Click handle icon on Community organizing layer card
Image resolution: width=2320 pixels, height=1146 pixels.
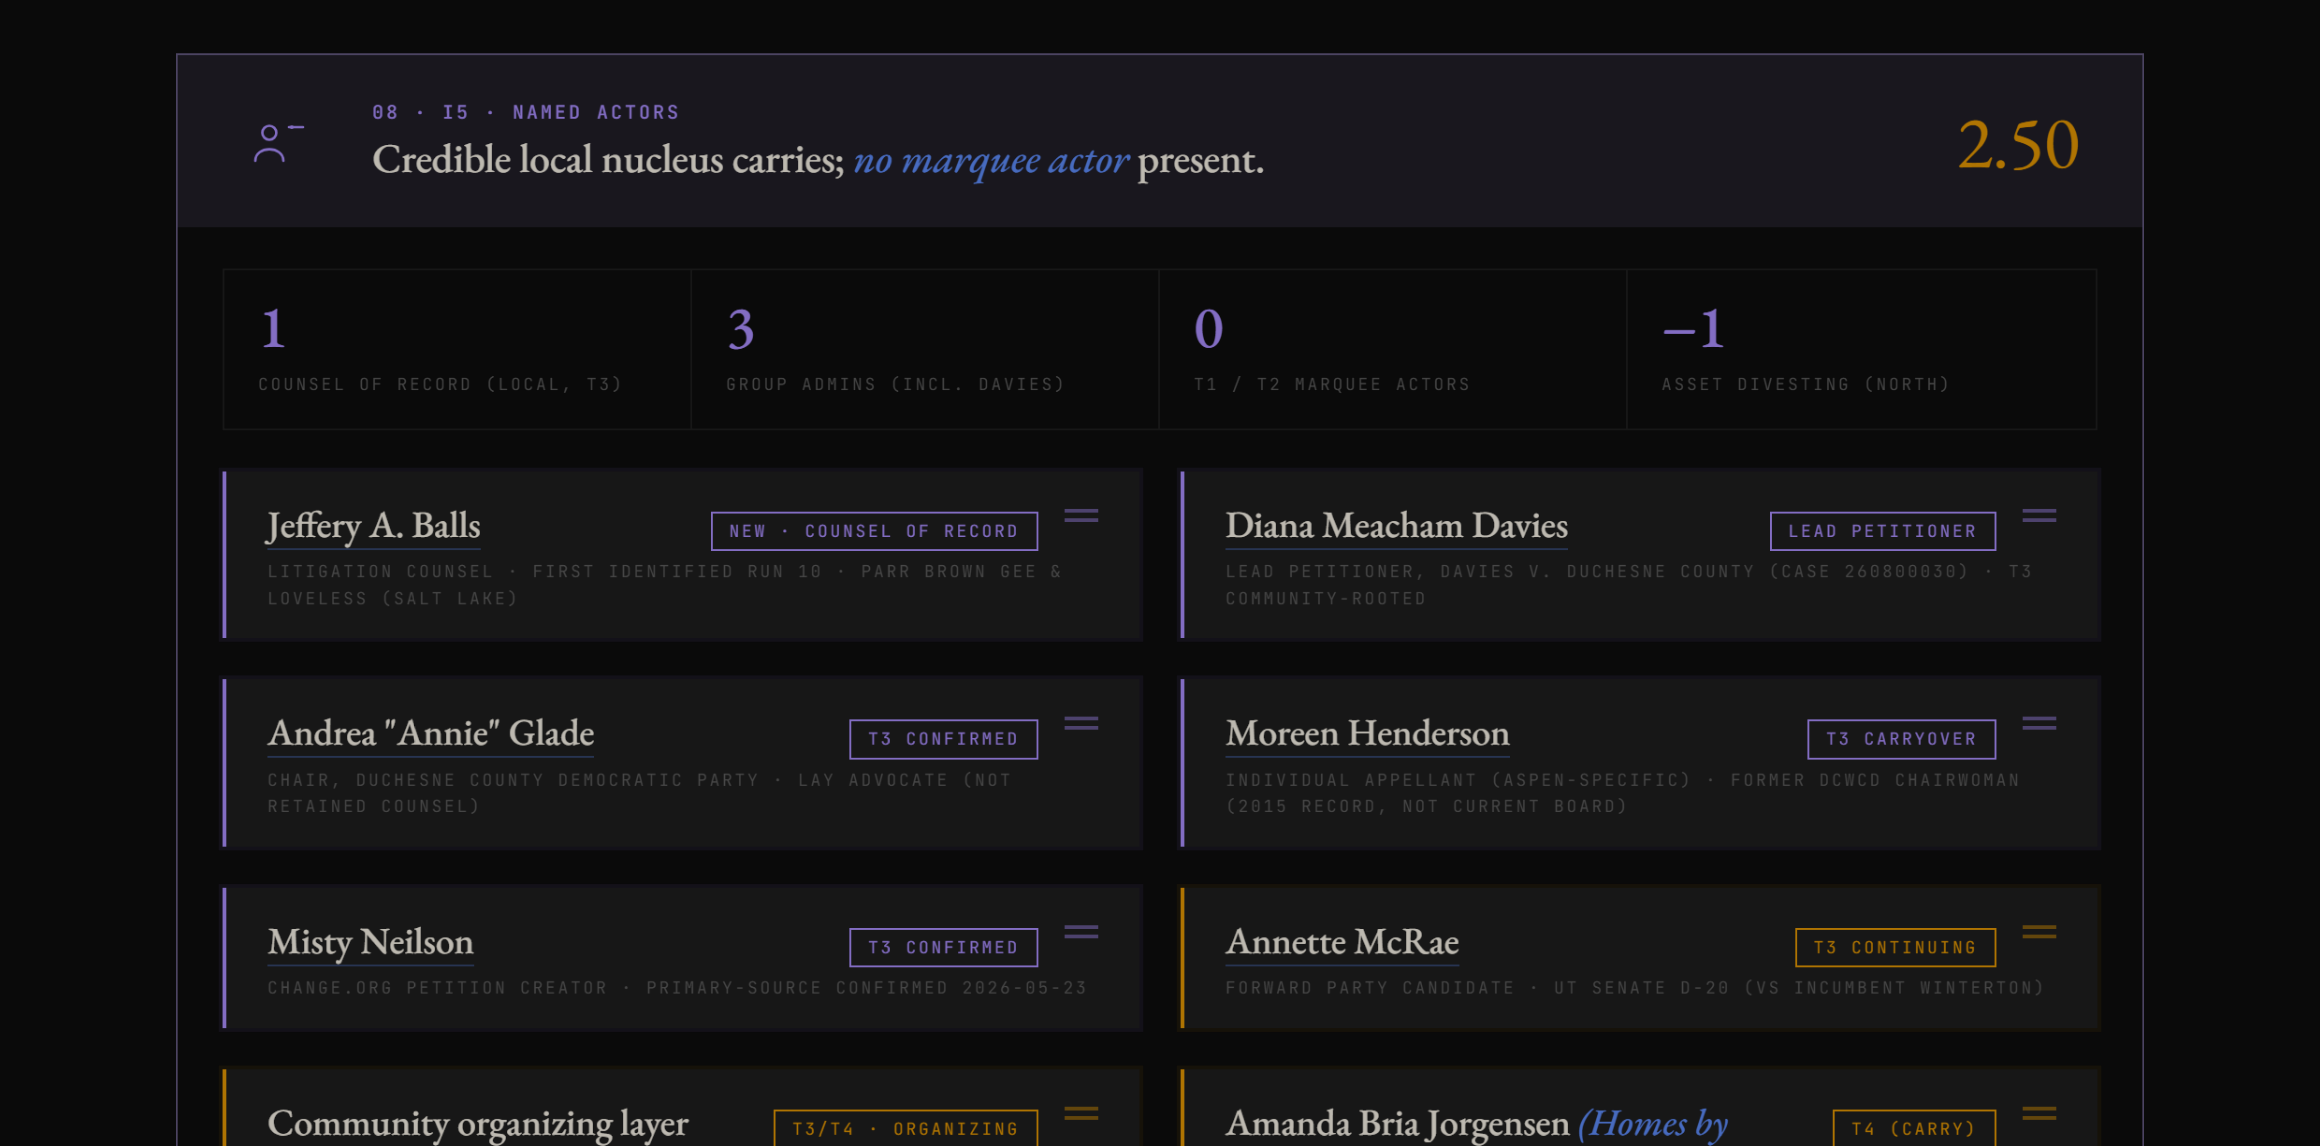click(1081, 1113)
